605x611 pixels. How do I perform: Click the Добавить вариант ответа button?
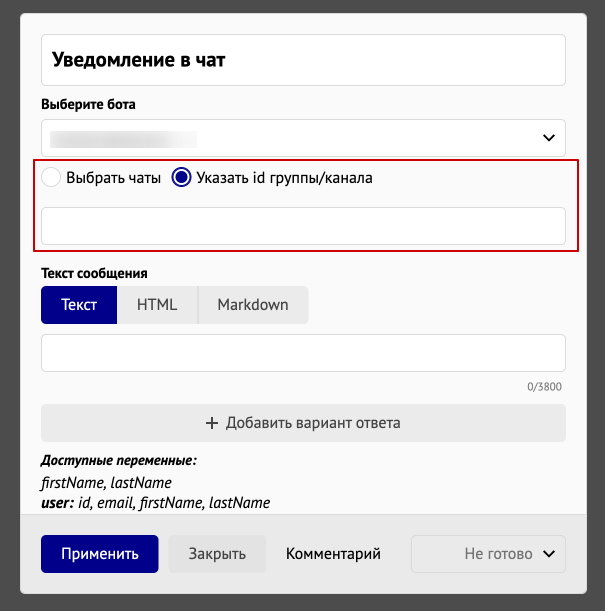point(303,423)
